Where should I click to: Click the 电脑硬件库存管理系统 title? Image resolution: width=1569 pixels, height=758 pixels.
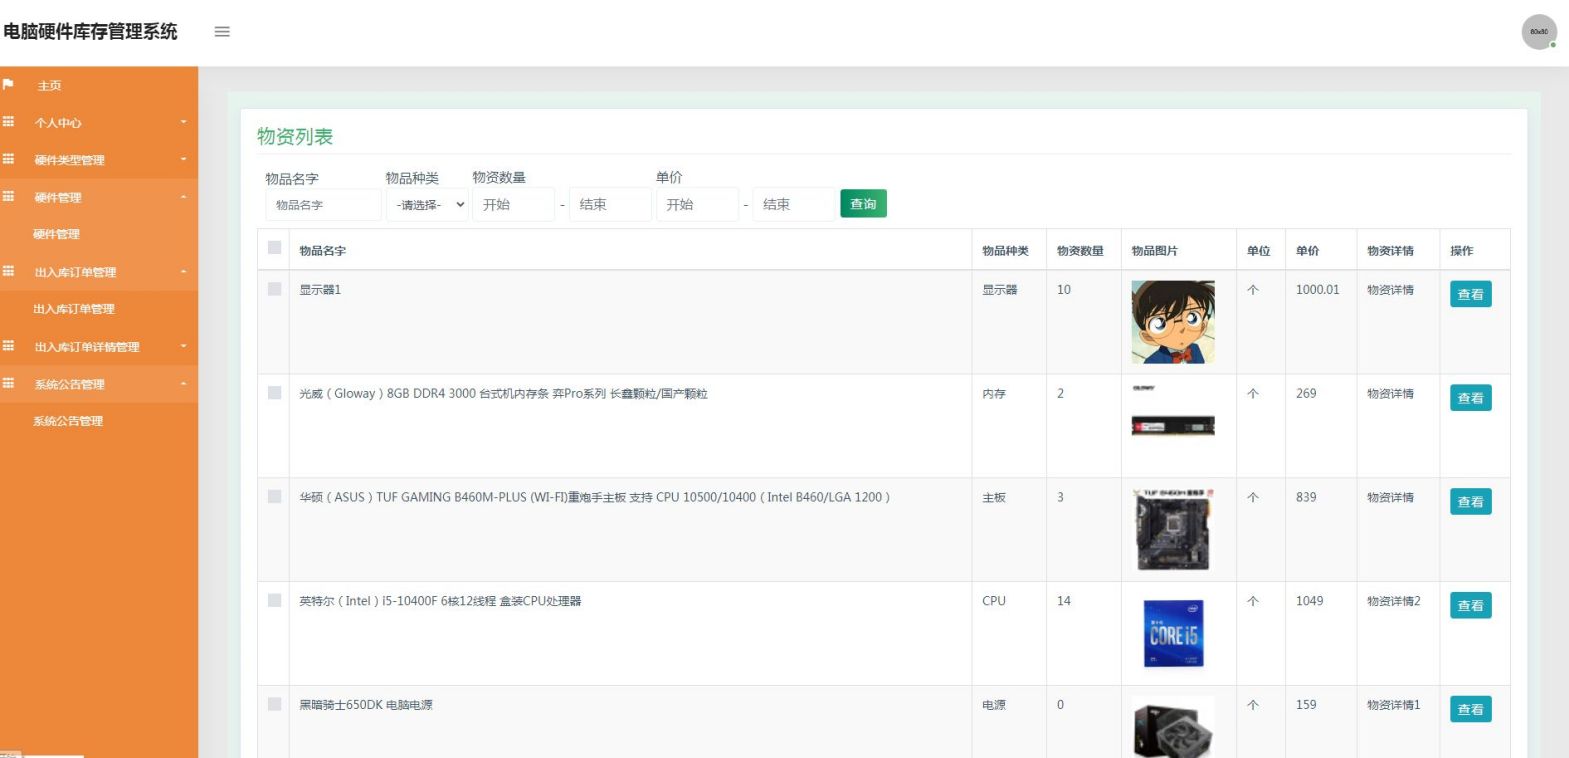[90, 32]
